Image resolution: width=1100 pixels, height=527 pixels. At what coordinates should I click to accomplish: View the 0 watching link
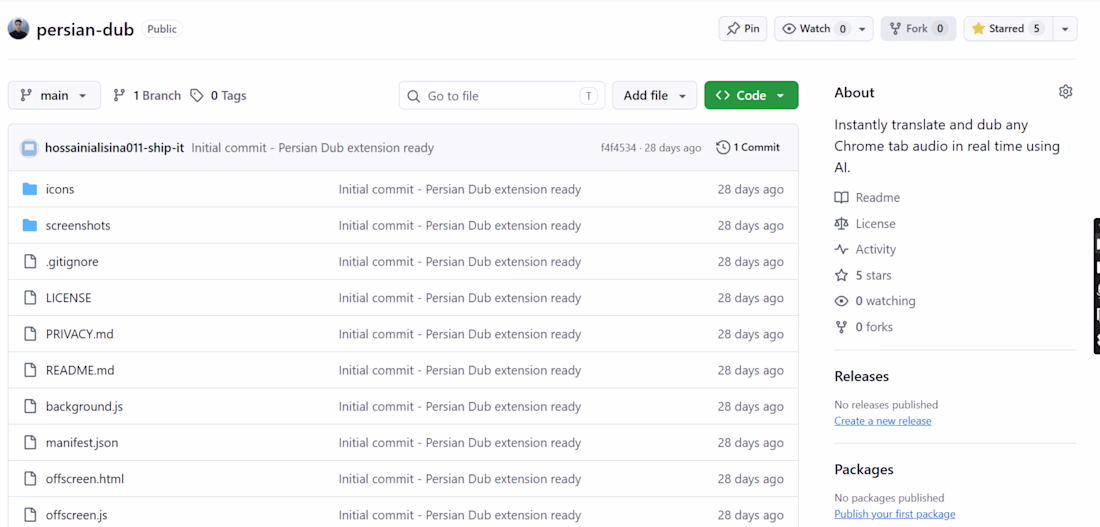pos(875,301)
